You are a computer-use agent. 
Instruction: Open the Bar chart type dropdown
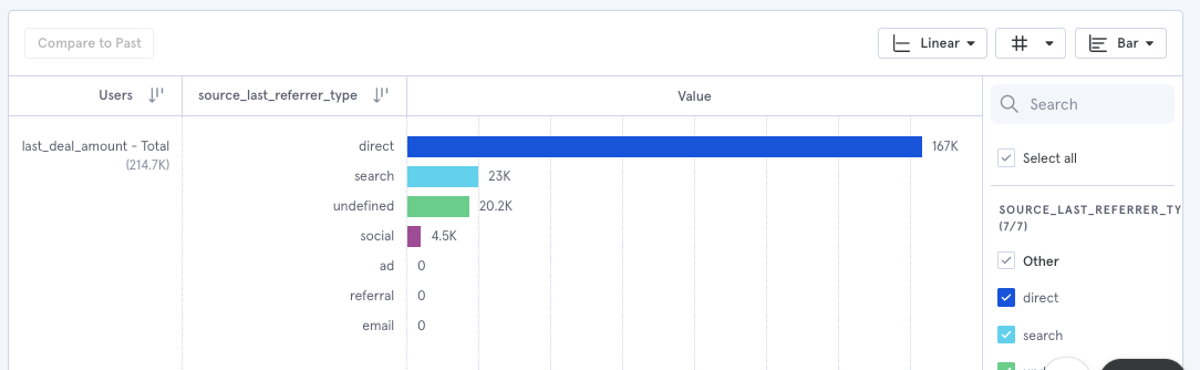tap(1120, 44)
